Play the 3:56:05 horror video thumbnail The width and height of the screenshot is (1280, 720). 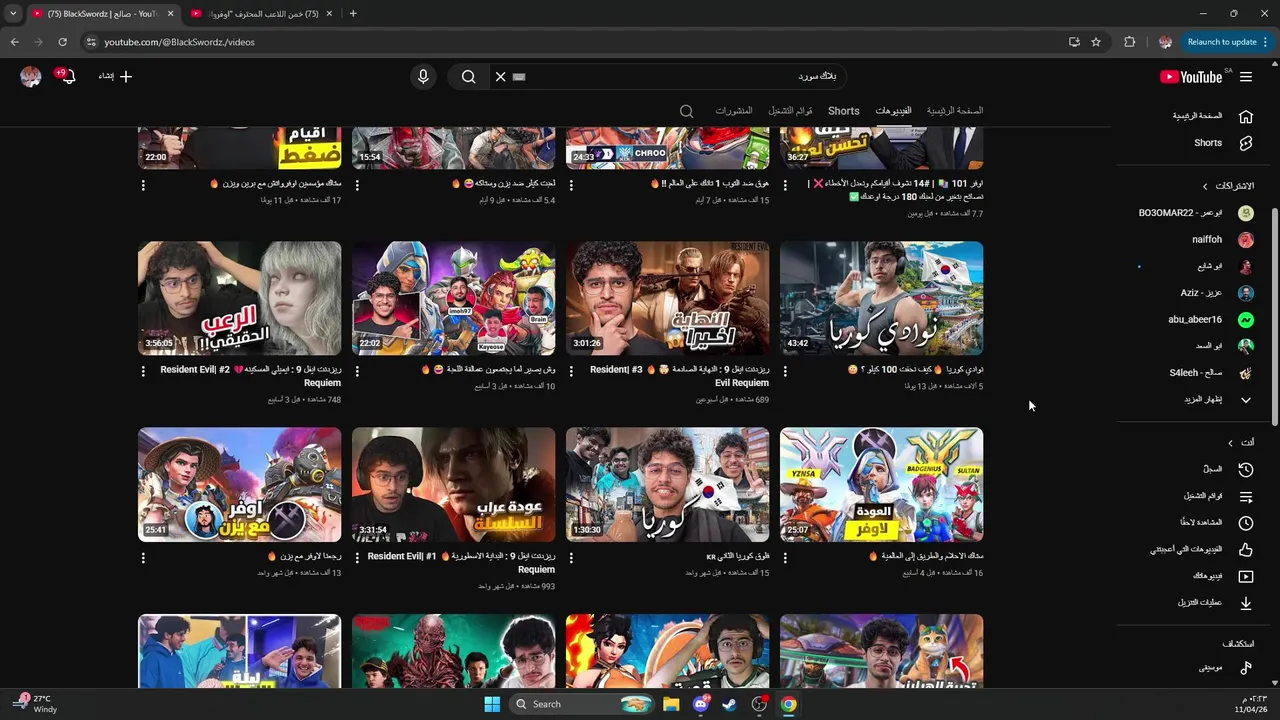[x=239, y=298]
